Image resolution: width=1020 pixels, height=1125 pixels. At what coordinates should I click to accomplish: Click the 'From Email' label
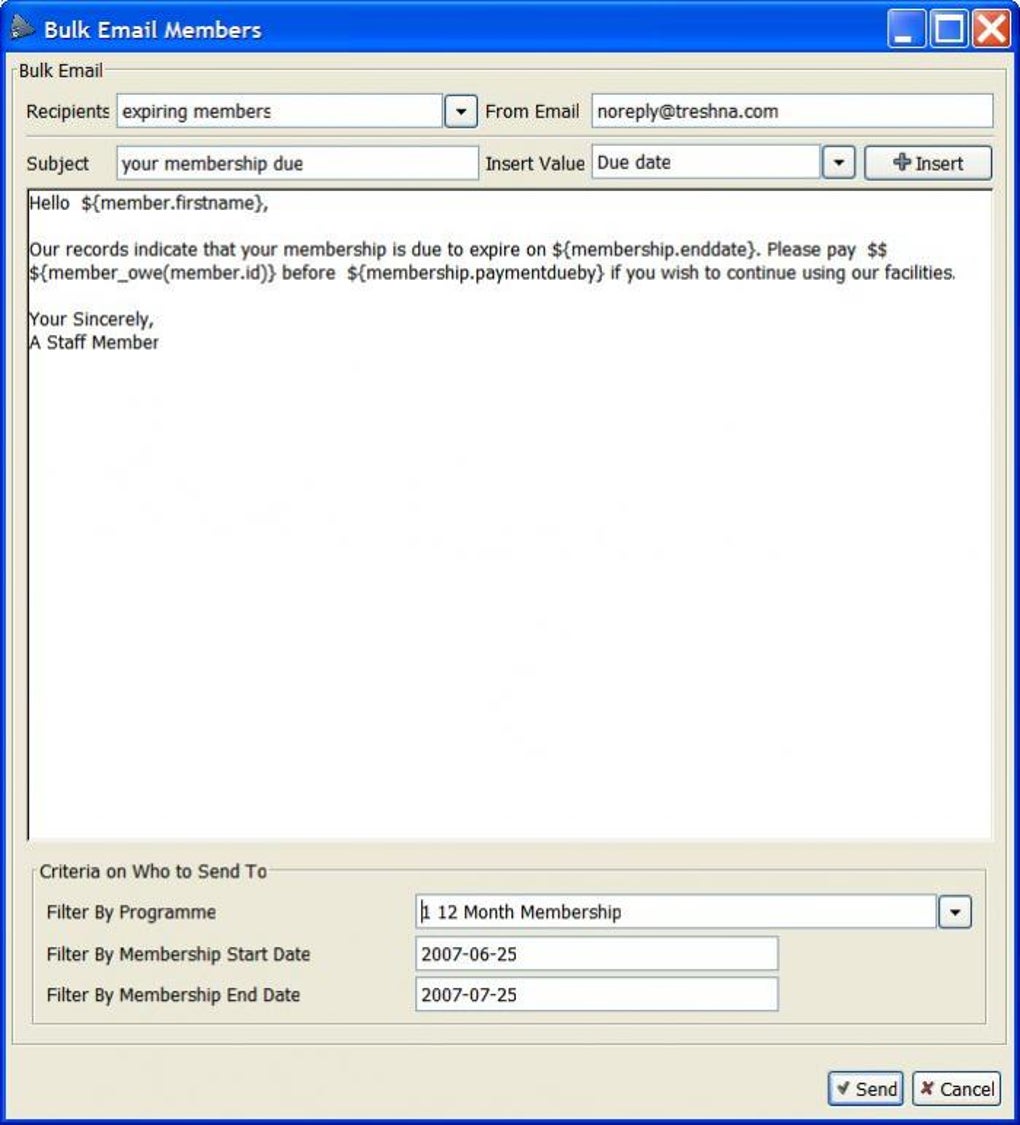click(532, 111)
